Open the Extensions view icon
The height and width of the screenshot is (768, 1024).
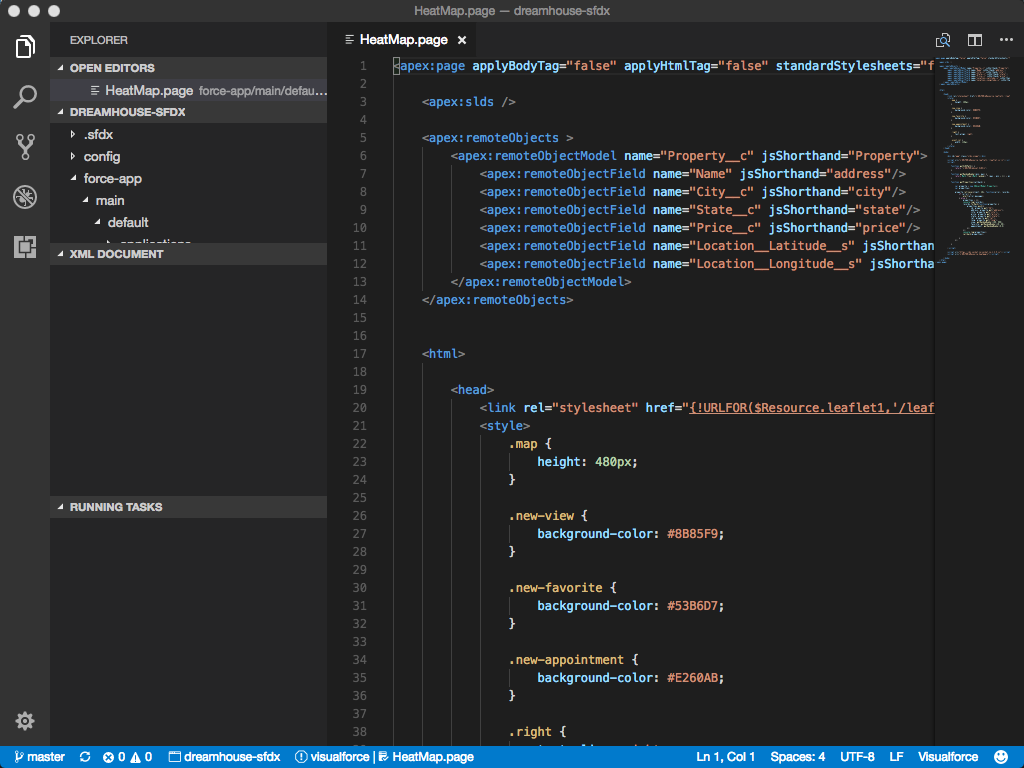[25, 247]
